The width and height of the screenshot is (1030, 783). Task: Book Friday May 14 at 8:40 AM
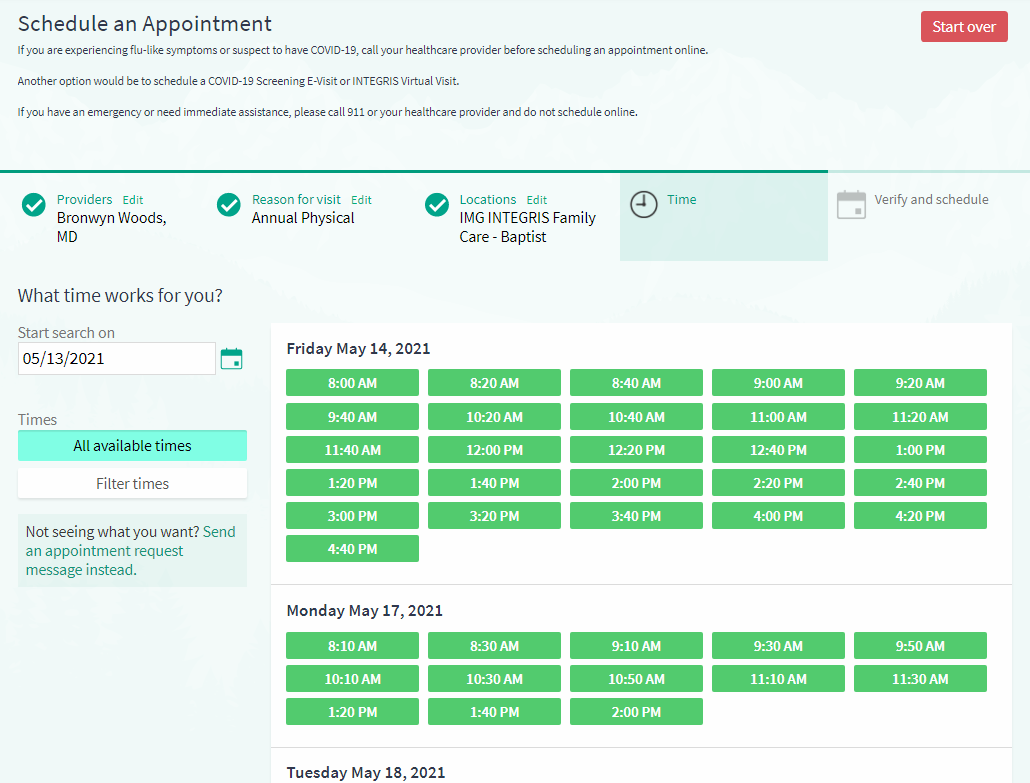point(636,383)
